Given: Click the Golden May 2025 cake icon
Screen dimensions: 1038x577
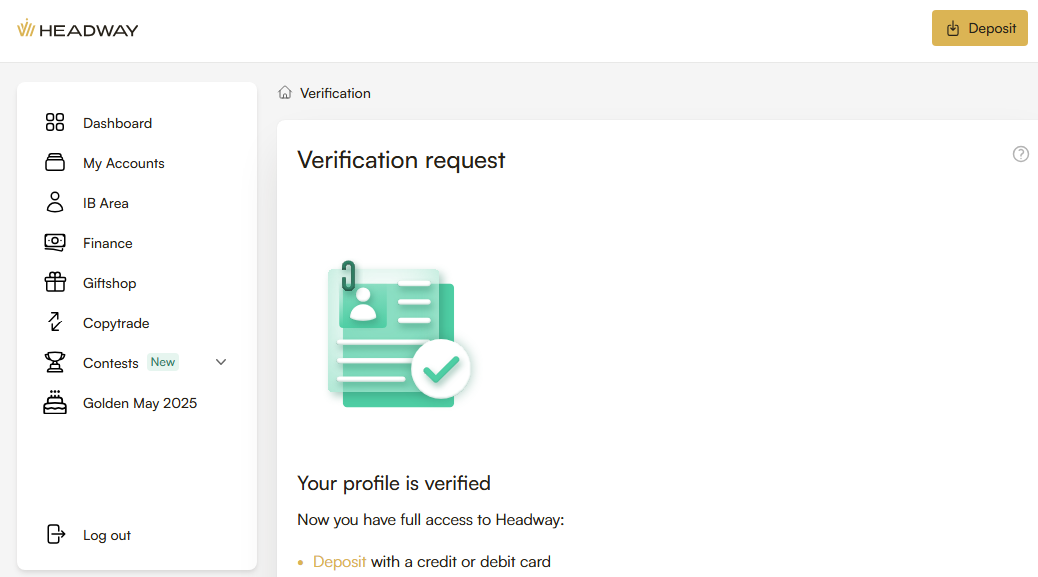Looking at the screenshot, I should (55, 403).
